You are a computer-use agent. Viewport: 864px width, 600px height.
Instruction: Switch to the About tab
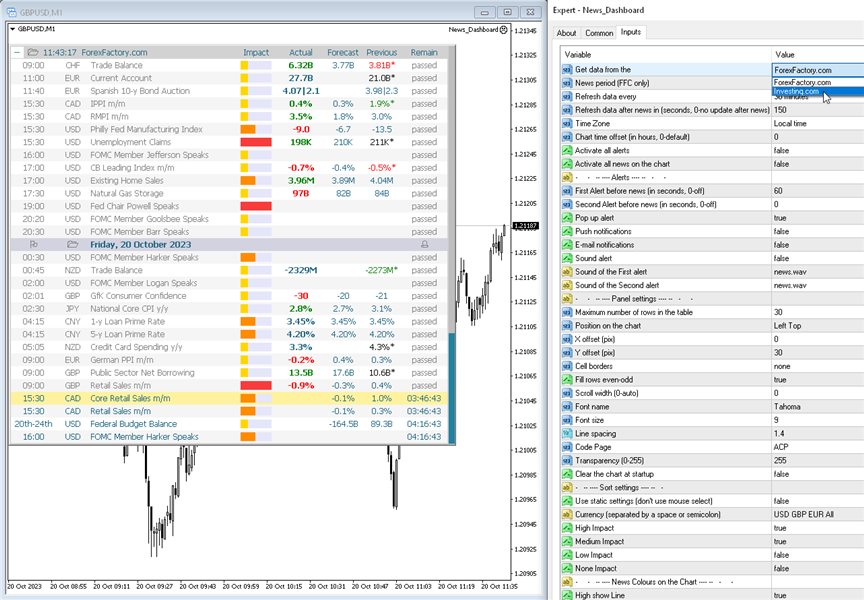coord(566,33)
